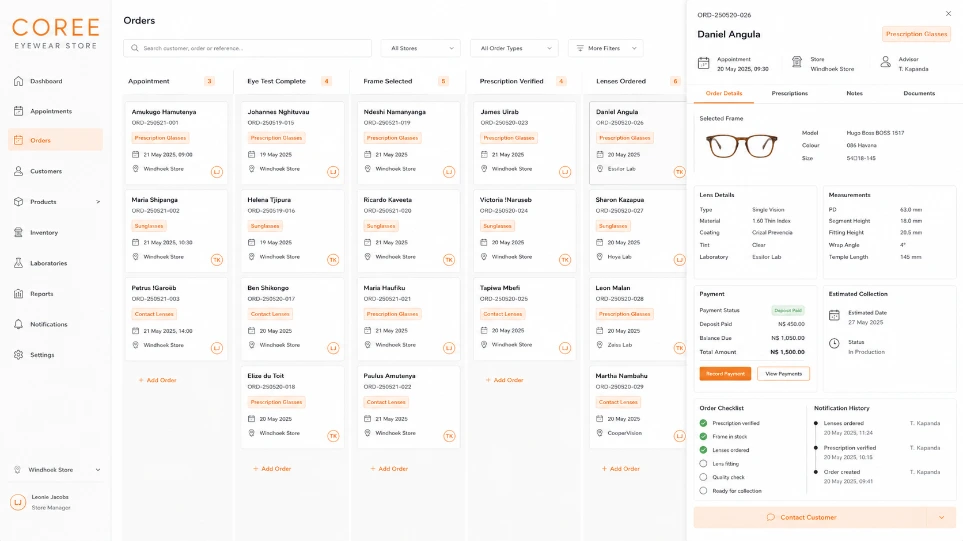Click the Laboratories flask icon
The width and height of the screenshot is (963, 541).
pos(18,263)
